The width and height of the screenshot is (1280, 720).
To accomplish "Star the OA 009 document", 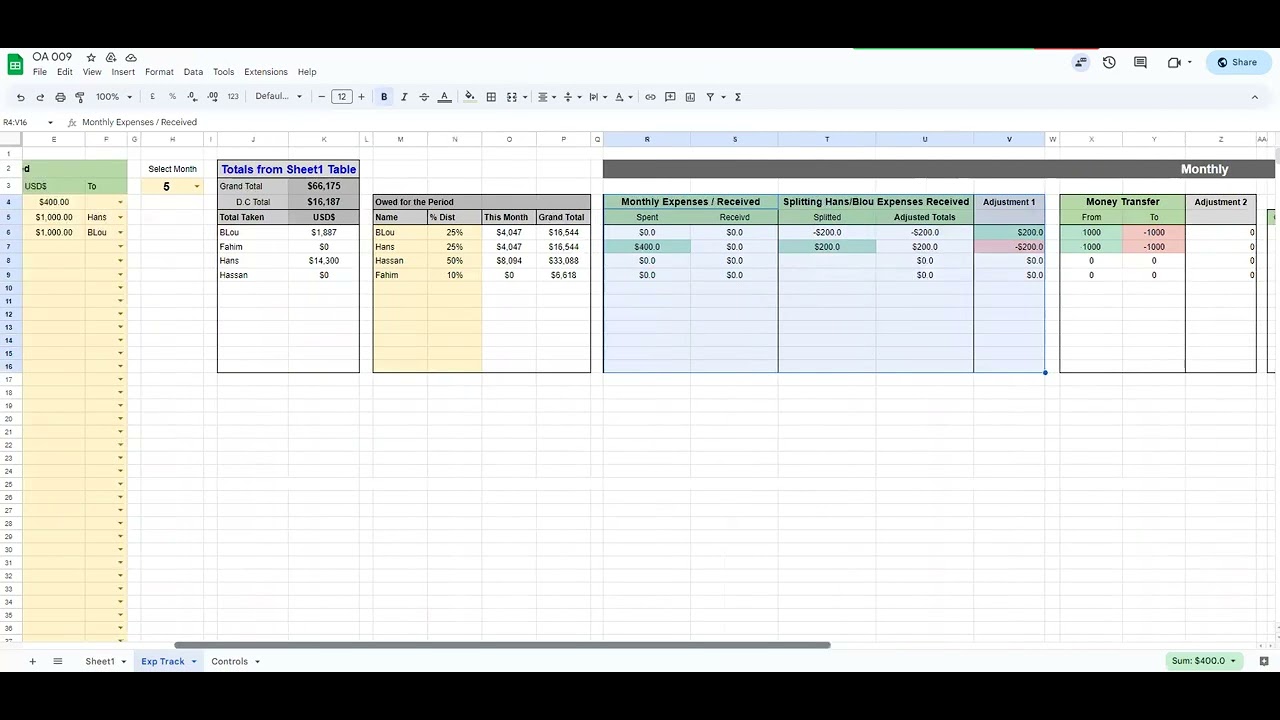I will click(x=91, y=58).
